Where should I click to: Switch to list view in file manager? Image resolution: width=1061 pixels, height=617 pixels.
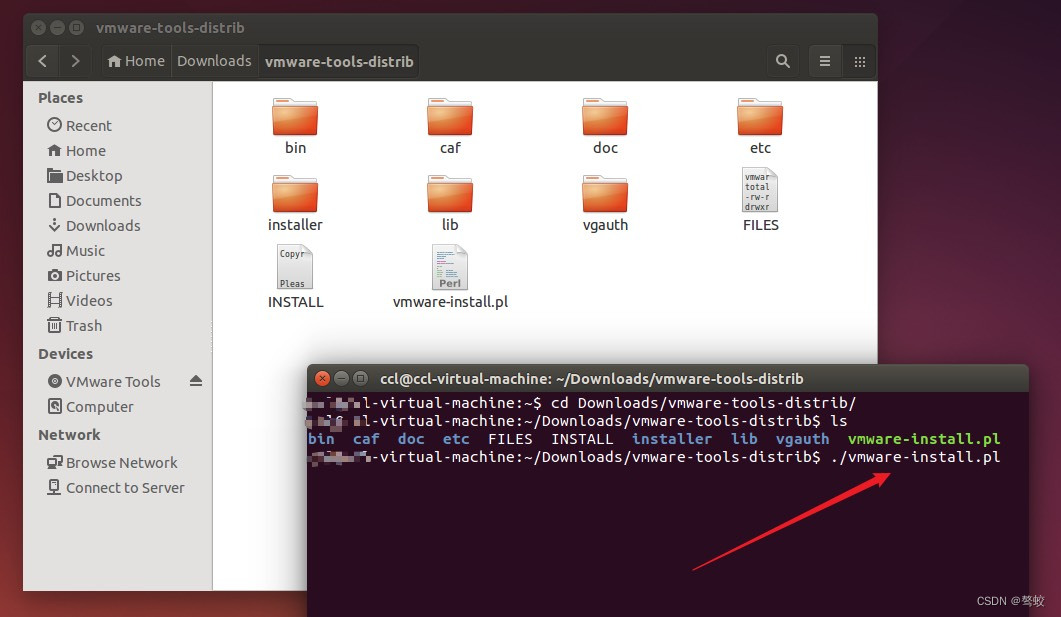825,62
